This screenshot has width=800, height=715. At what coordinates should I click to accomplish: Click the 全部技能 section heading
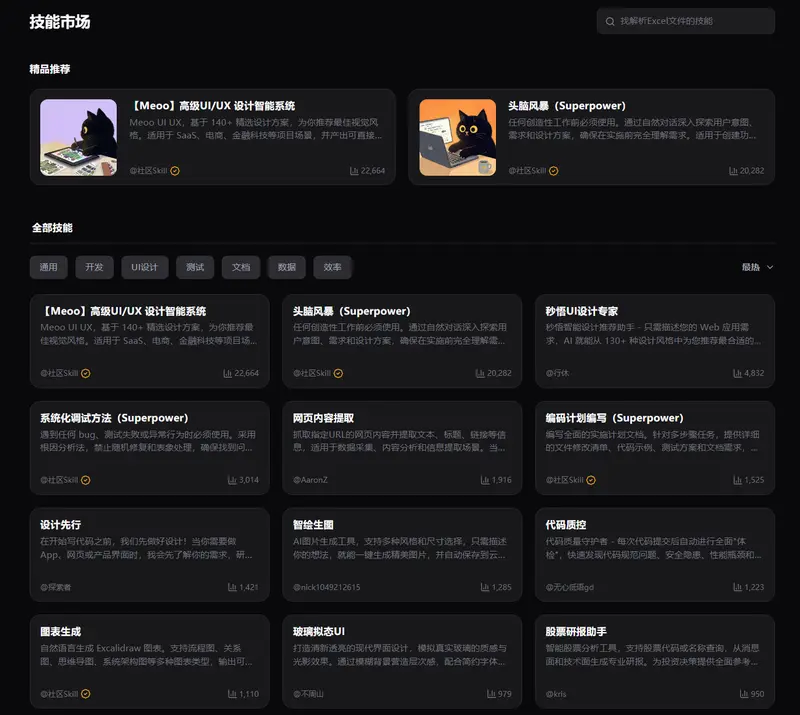point(53,228)
